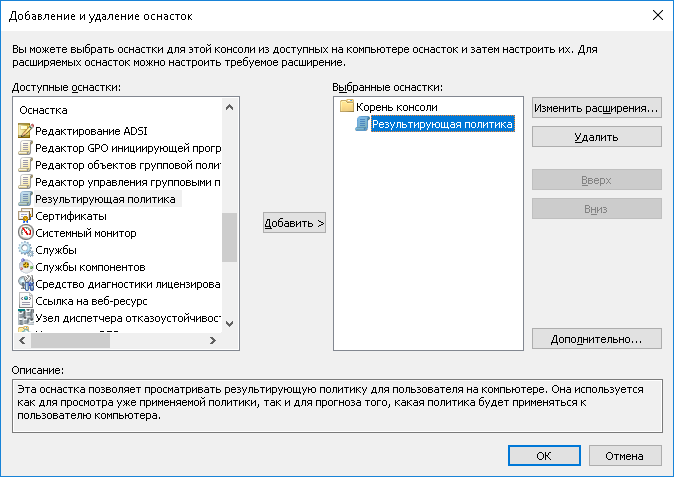Screen dimensions: 674x477
Task: Select the Редактирование ADSI snap-in icon
Action: [x=26, y=131]
